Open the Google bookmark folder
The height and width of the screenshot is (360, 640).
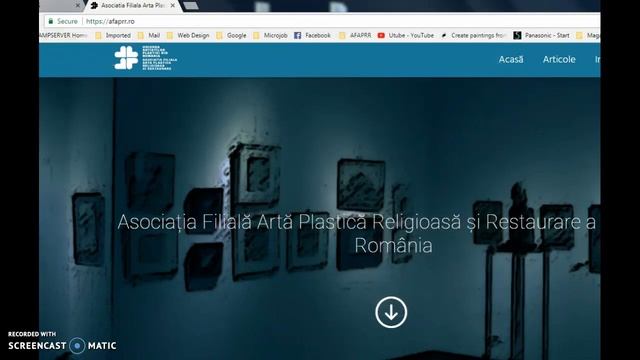(231, 36)
